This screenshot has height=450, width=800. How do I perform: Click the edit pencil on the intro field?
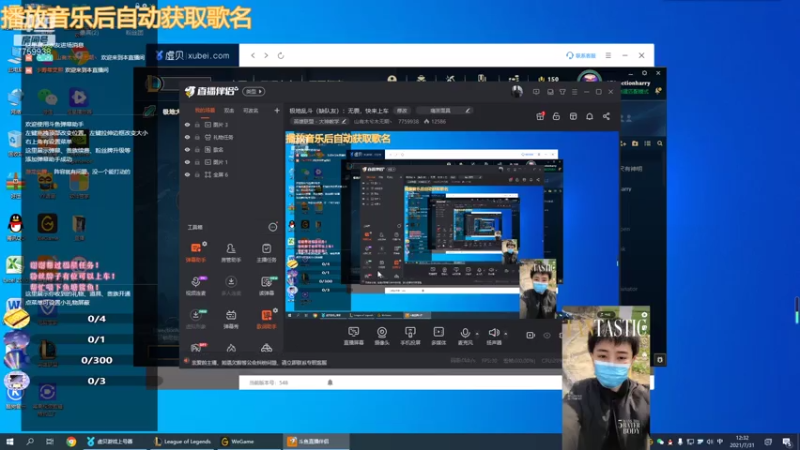point(467,110)
